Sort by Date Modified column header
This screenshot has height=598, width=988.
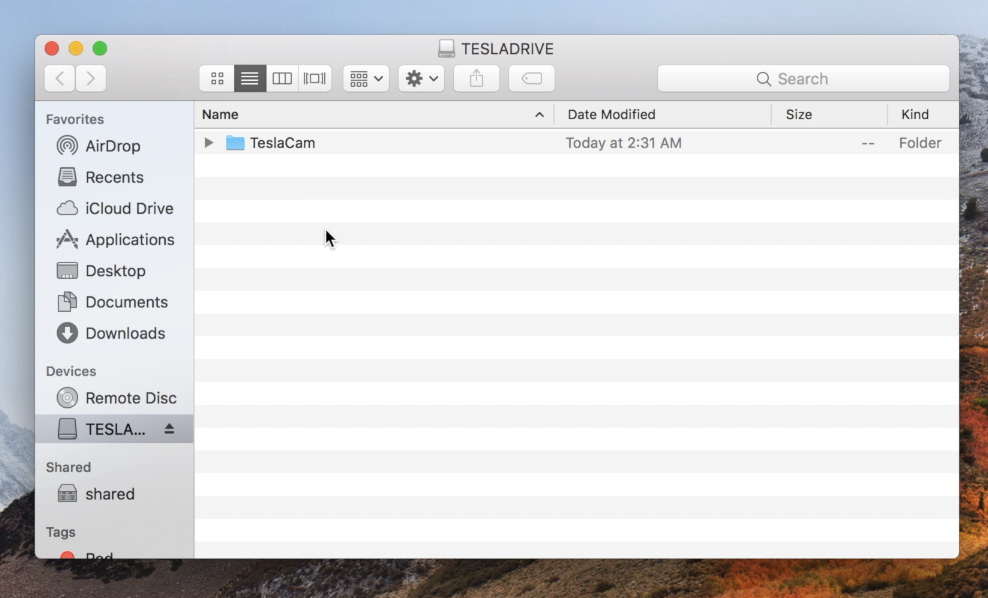pyautogui.click(x=661, y=115)
